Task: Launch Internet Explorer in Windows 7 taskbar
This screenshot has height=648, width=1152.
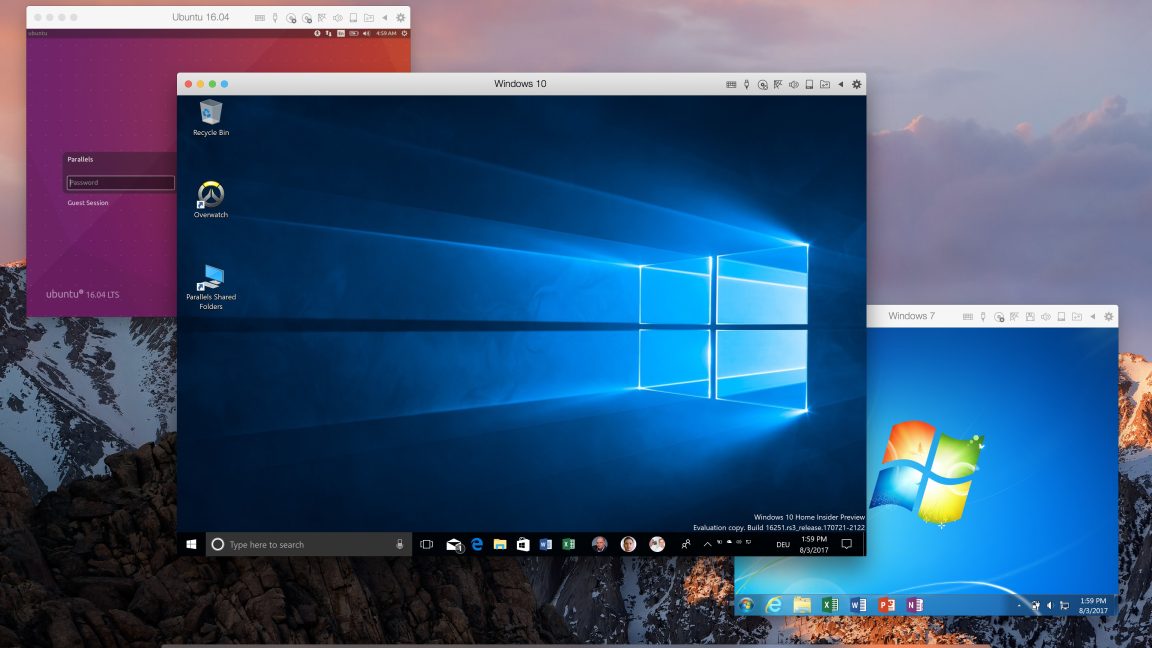Action: (x=774, y=605)
